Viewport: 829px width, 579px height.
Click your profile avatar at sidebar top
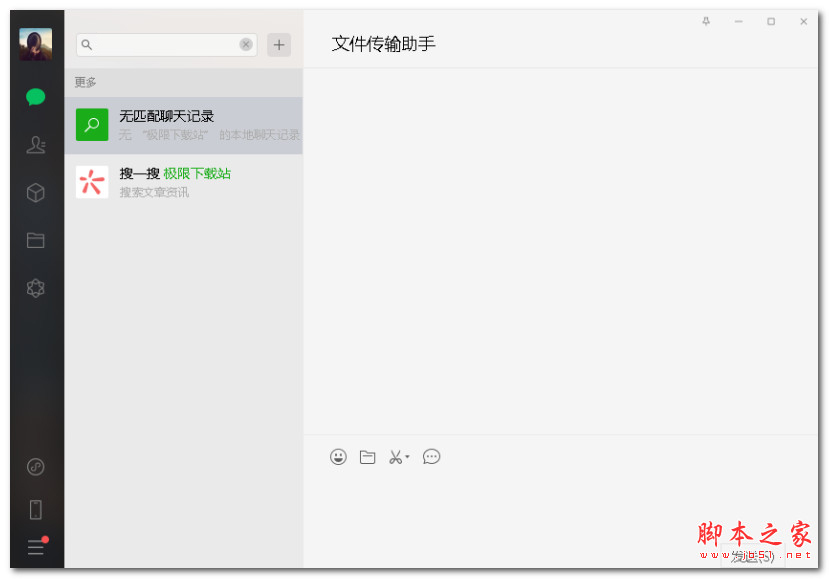point(35,43)
